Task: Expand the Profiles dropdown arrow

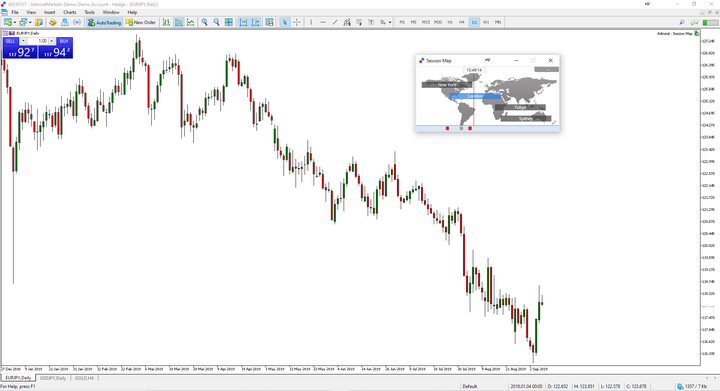Action: [30, 22]
